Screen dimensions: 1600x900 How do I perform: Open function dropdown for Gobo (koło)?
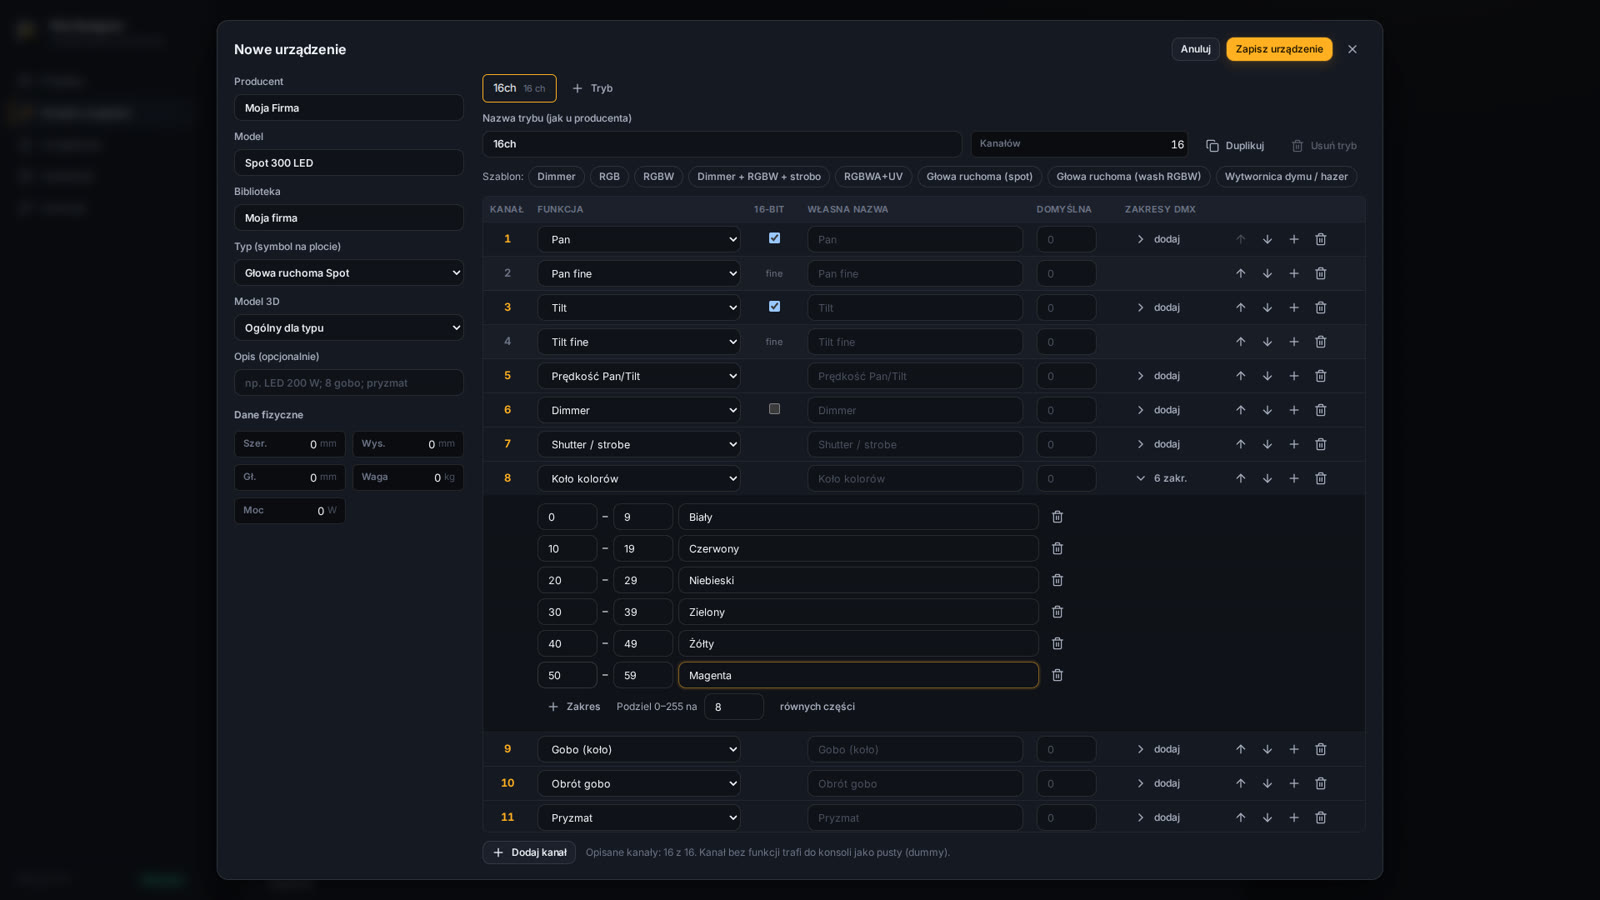point(639,749)
